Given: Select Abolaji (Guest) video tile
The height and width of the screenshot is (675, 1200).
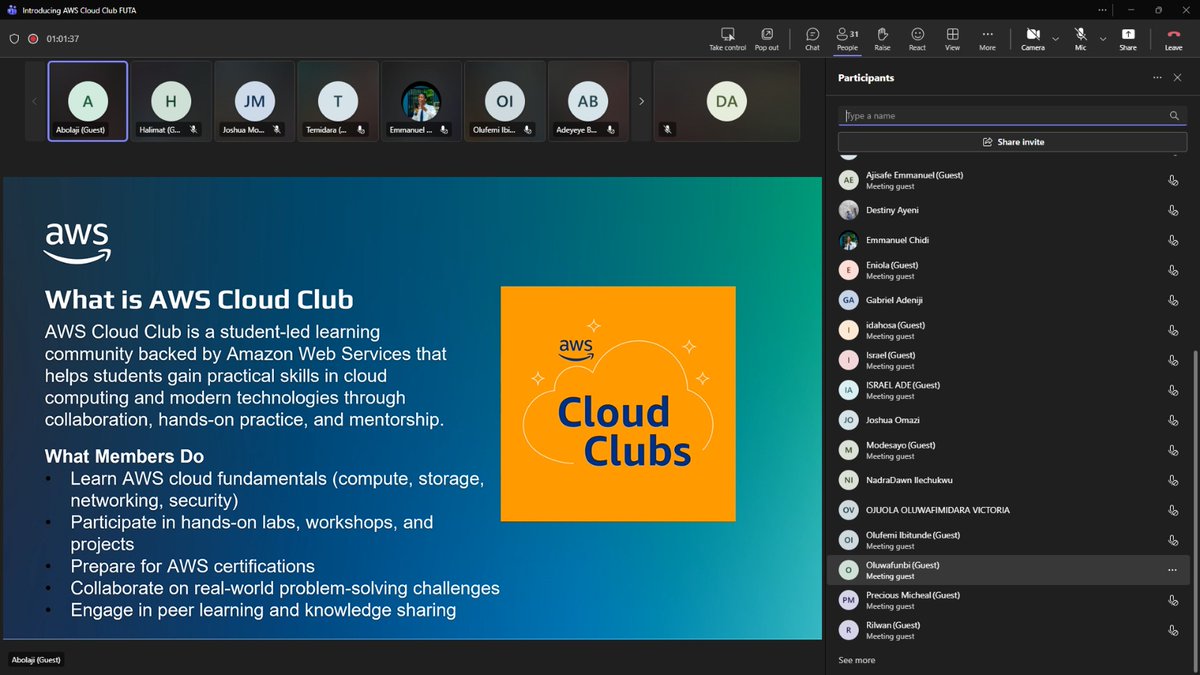Looking at the screenshot, I should [88, 101].
